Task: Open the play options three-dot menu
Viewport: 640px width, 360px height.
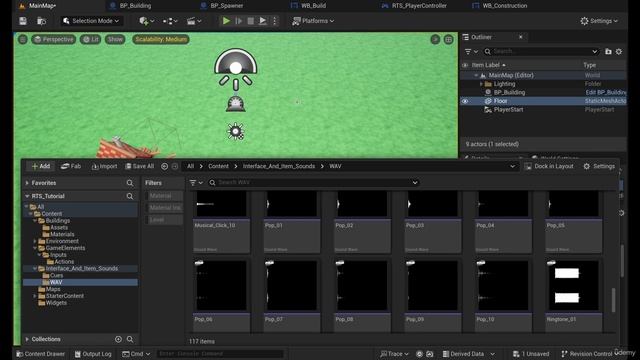Action: point(274,21)
